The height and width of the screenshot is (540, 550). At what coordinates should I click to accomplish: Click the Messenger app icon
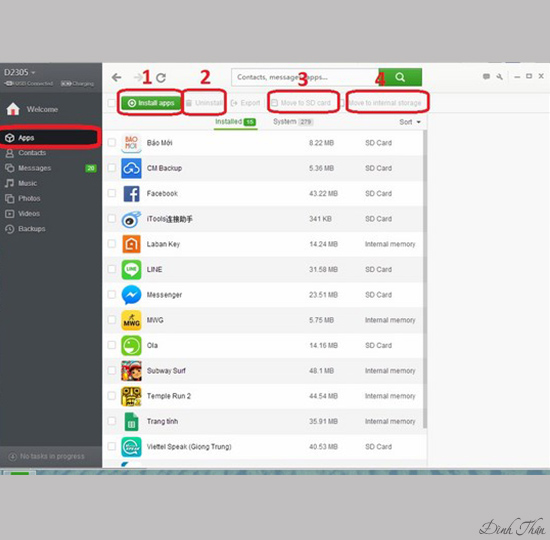click(132, 295)
